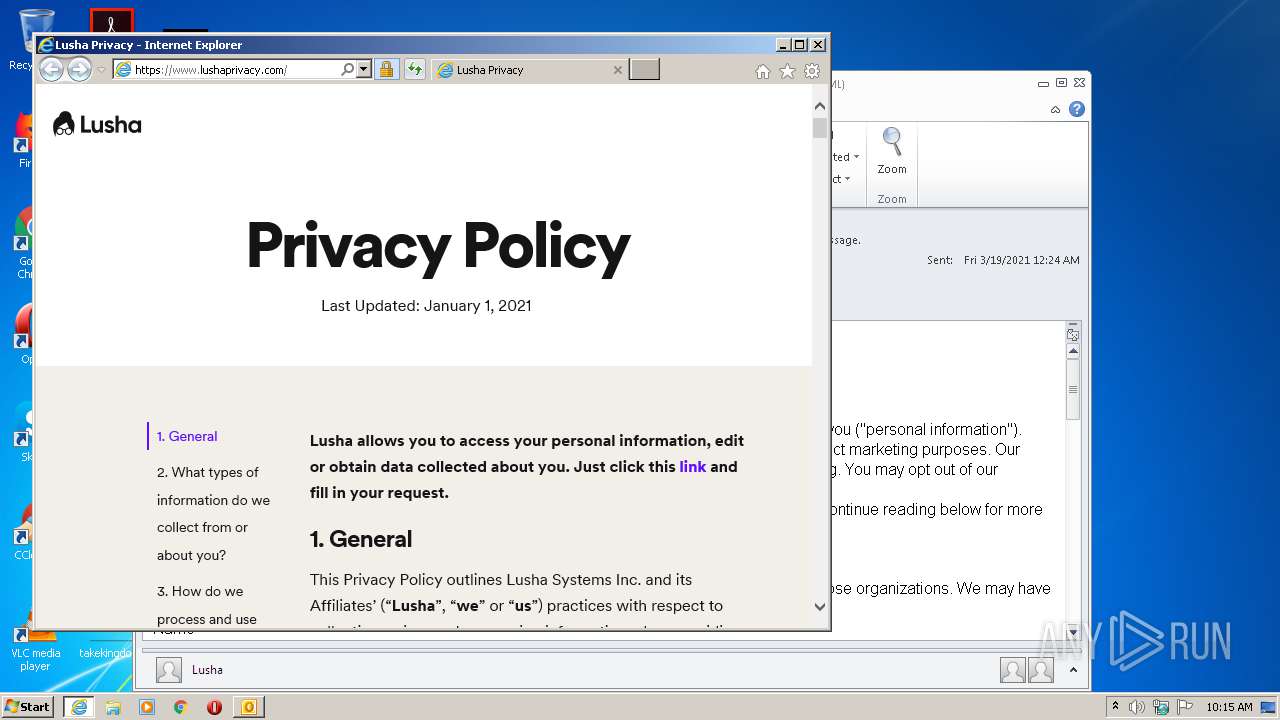This screenshot has width=1280, height=720.
Task: Click the Privacy Policy heading
Action: (438, 246)
